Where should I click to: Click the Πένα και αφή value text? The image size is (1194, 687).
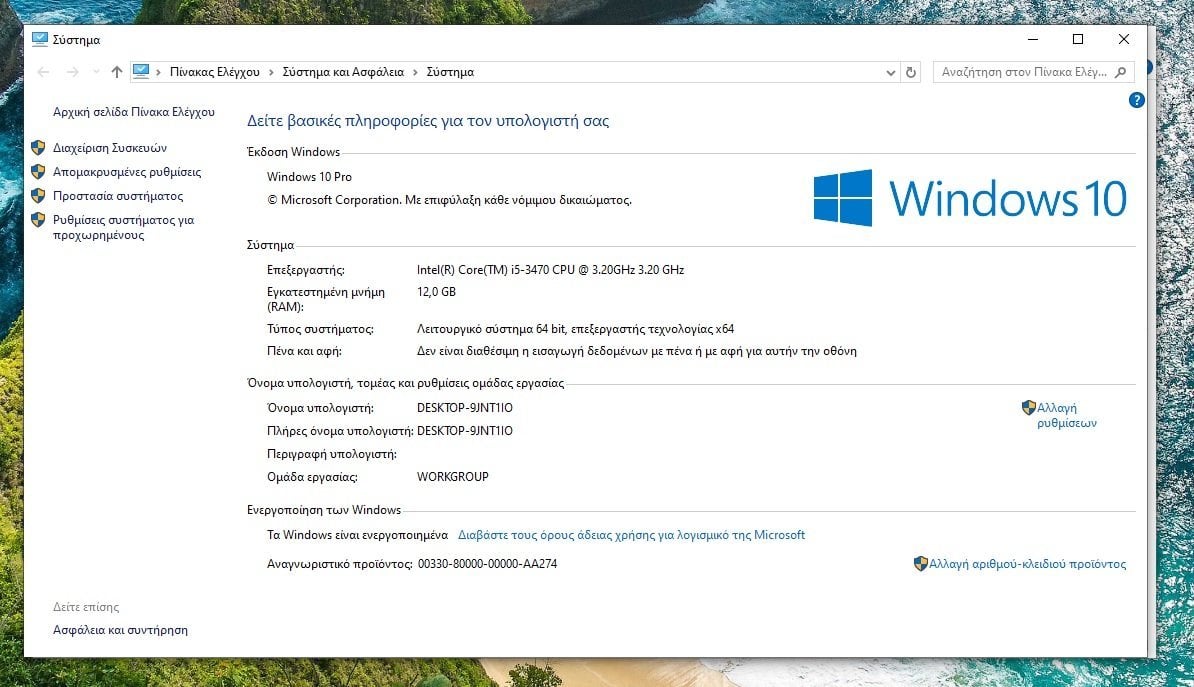pos(637,351)
